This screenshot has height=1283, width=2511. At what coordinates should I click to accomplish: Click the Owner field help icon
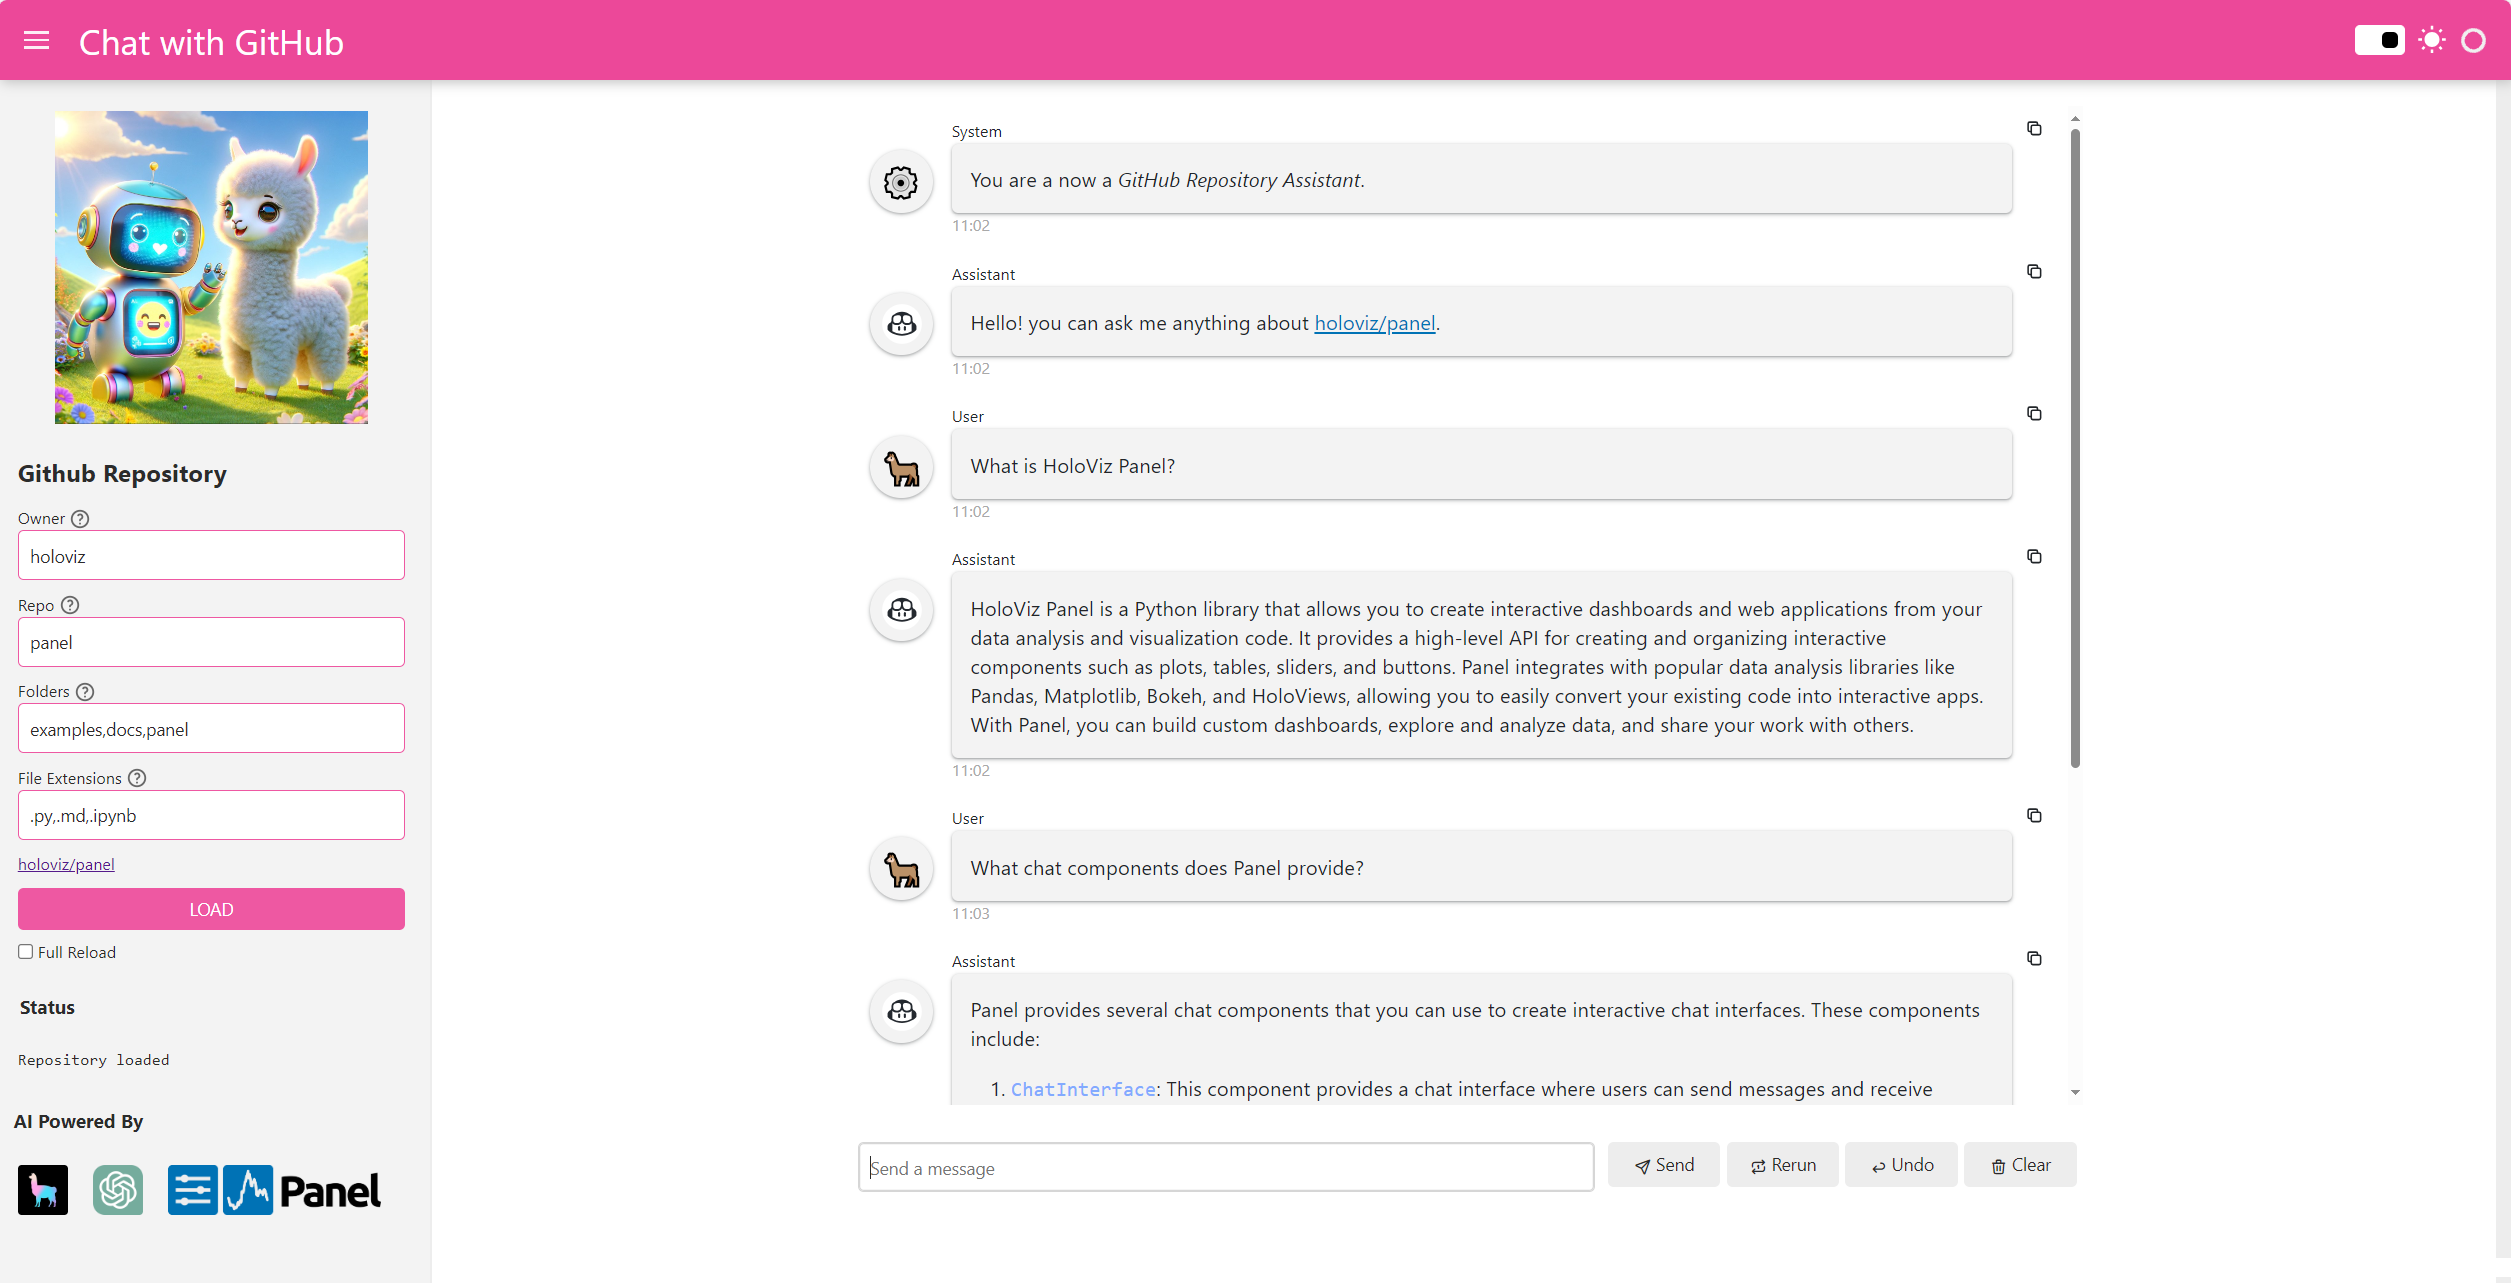(80, 518)
